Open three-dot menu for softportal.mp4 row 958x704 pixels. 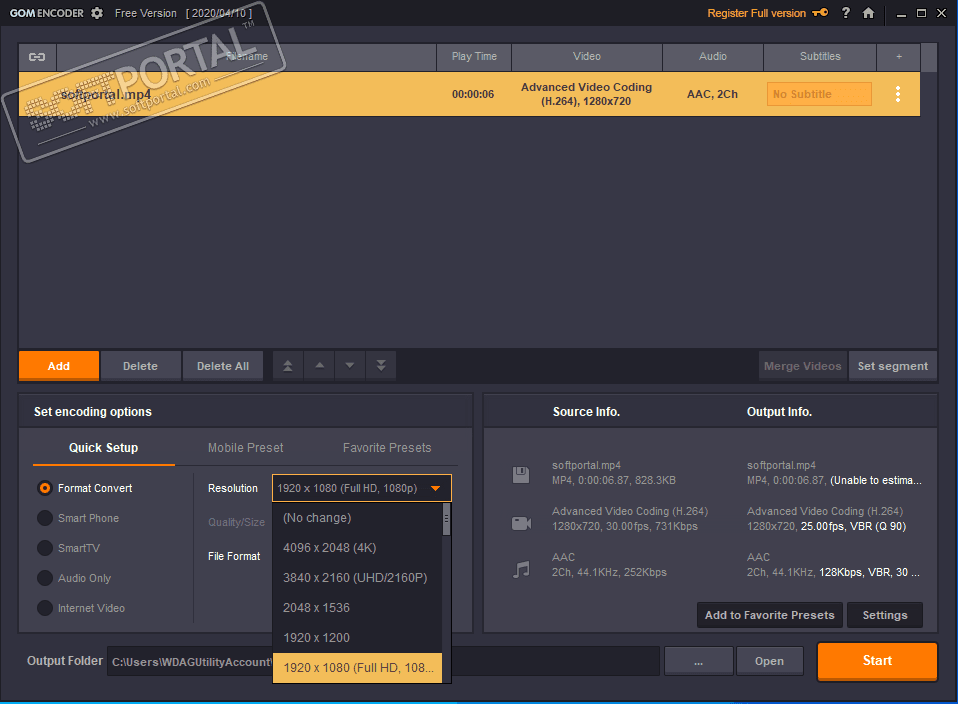click(x=898, y=94)
